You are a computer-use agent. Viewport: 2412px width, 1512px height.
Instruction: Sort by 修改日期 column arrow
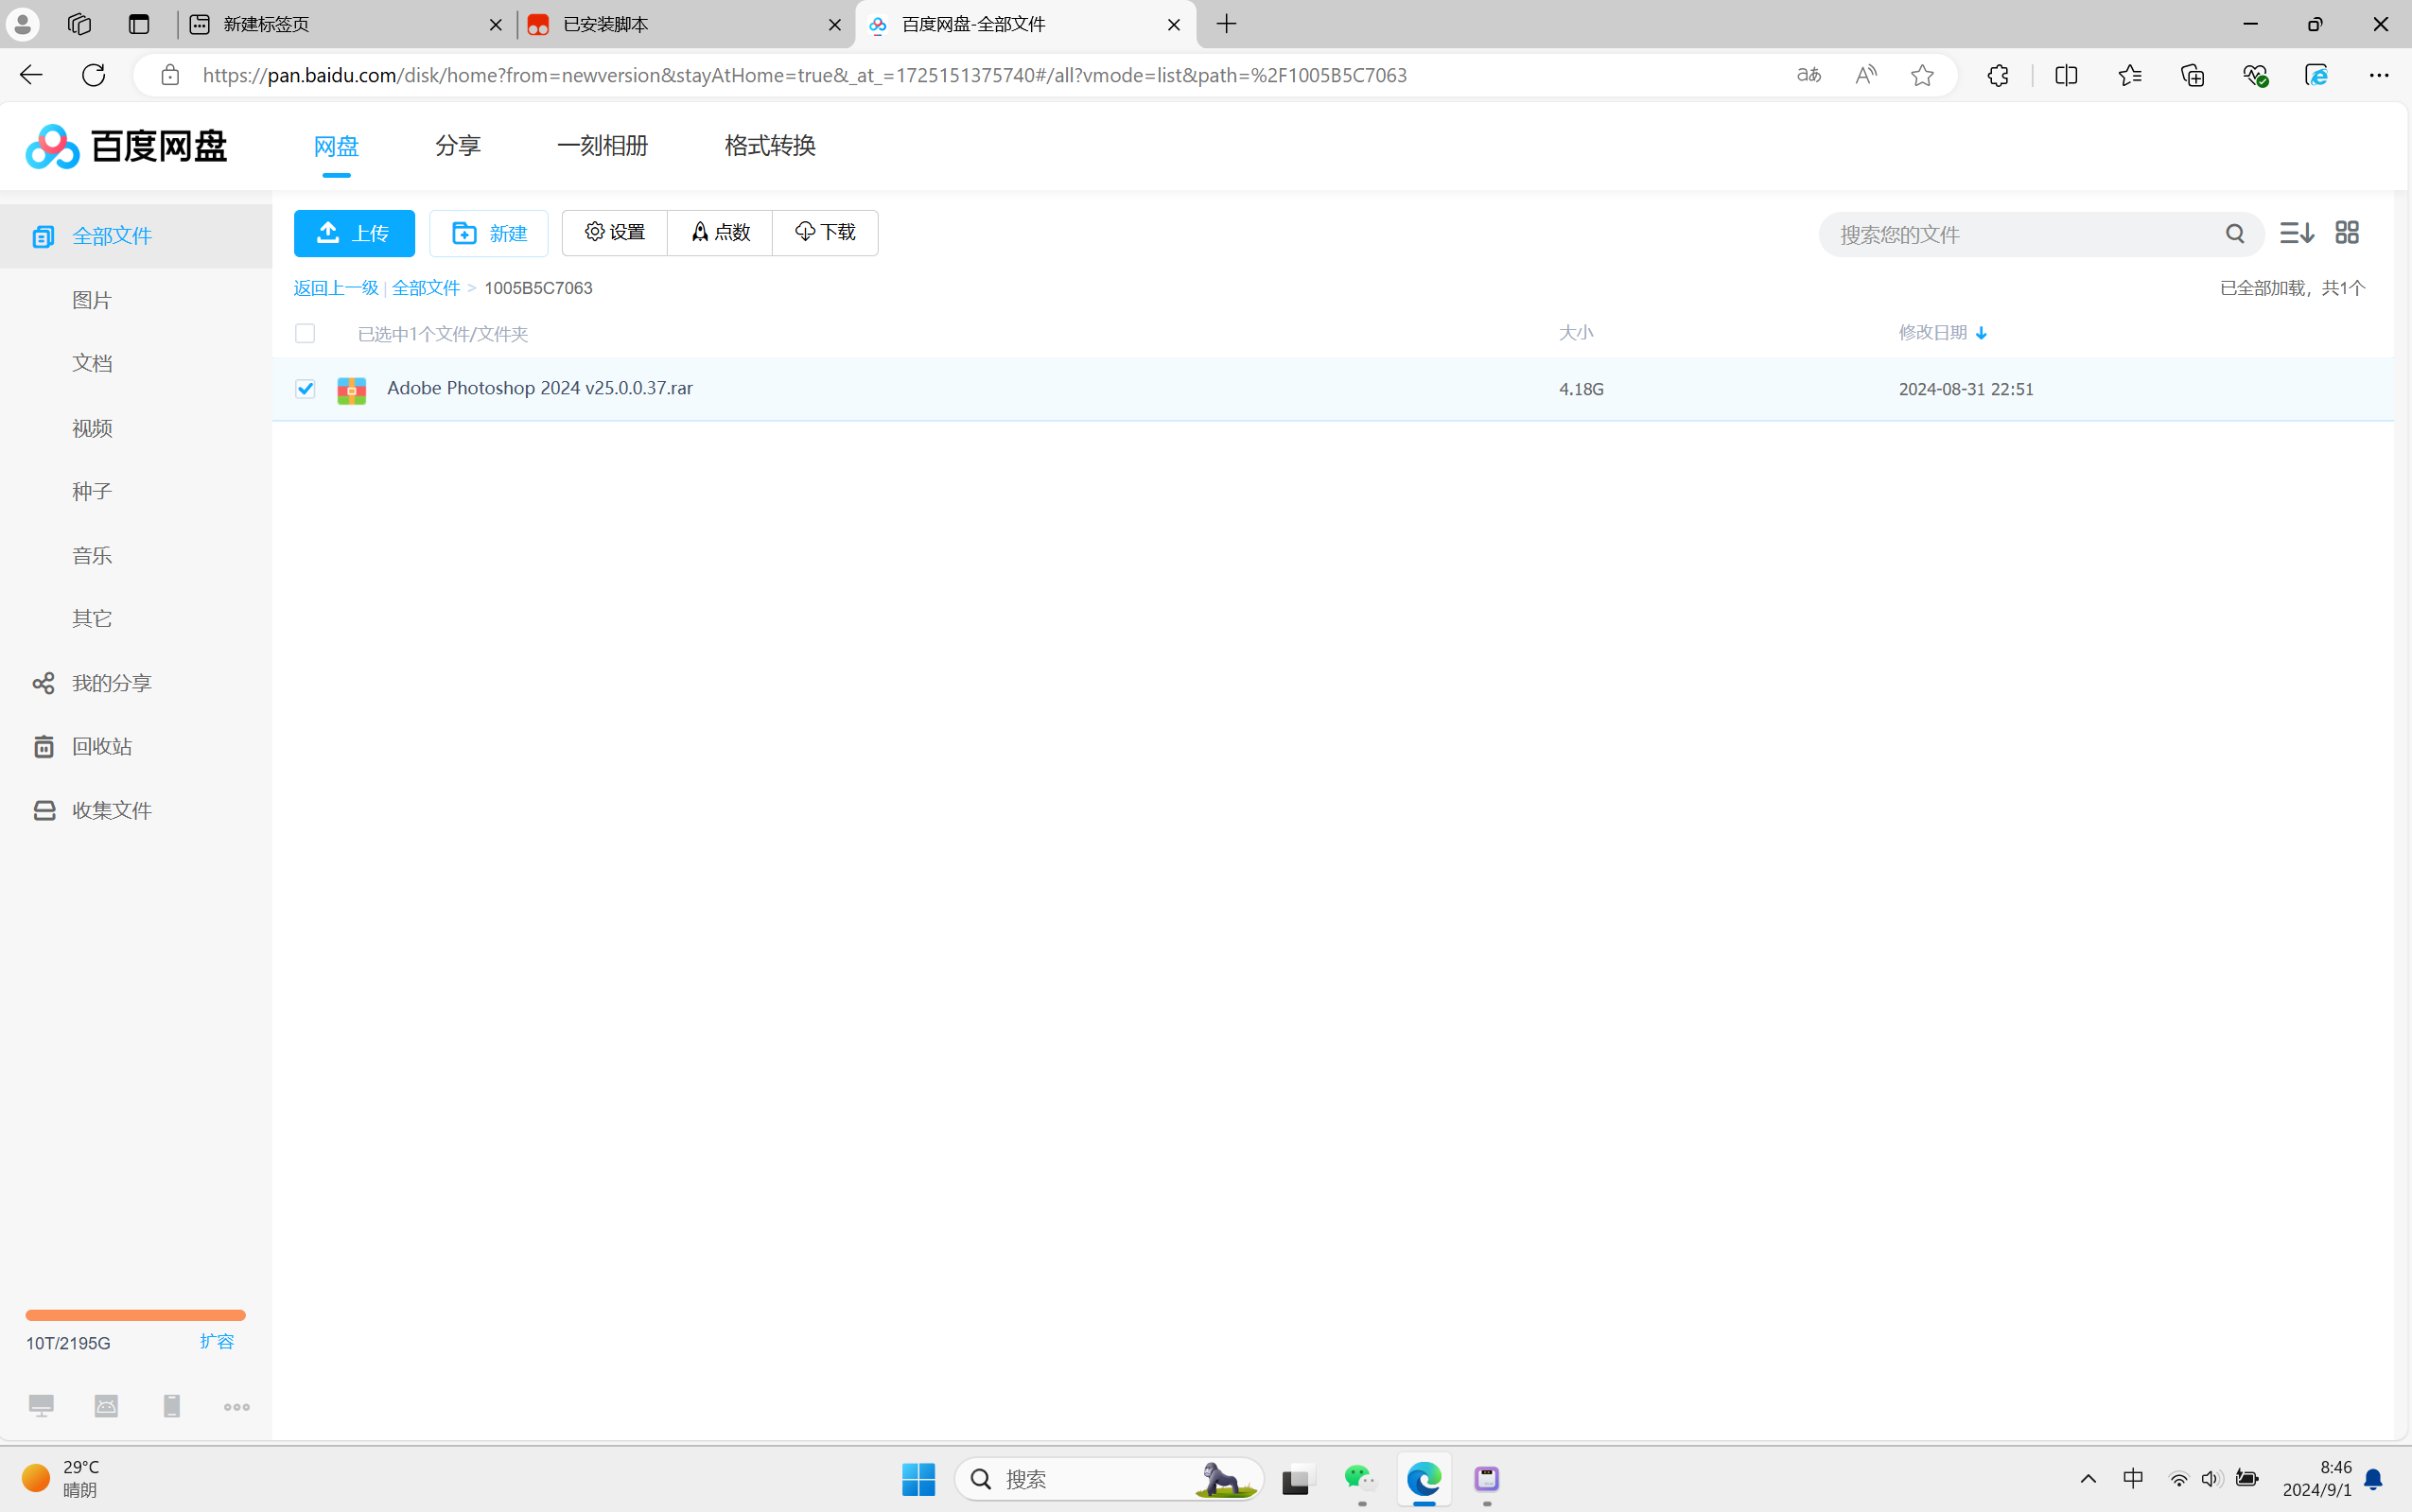tap(1980, 333)
